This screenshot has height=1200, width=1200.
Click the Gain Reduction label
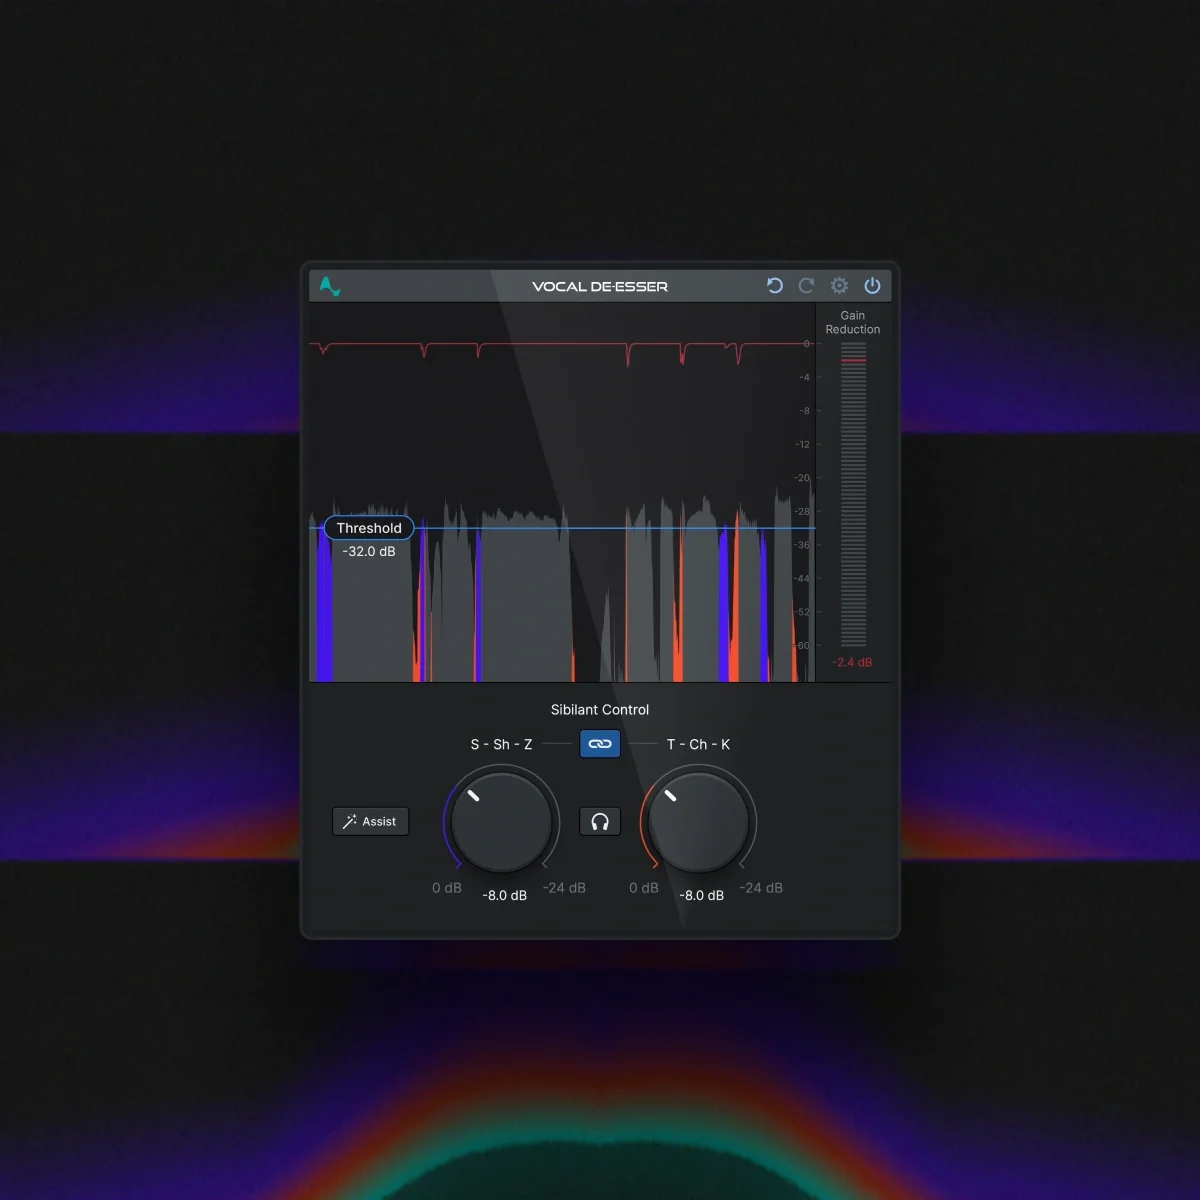point(853,322)
